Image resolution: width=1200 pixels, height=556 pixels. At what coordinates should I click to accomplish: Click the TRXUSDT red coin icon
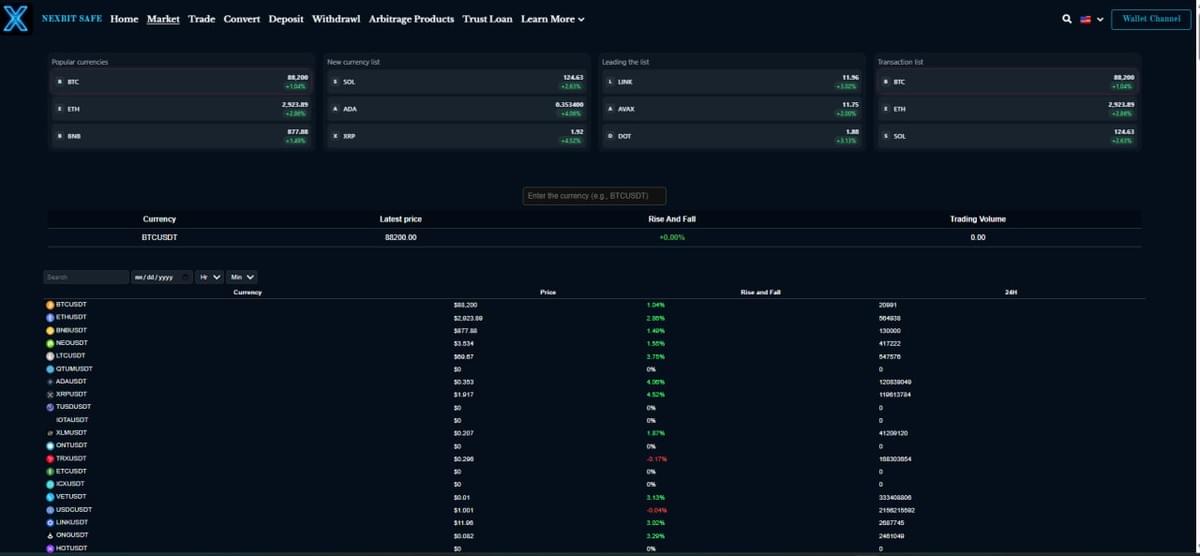click(x=50, y=458)
